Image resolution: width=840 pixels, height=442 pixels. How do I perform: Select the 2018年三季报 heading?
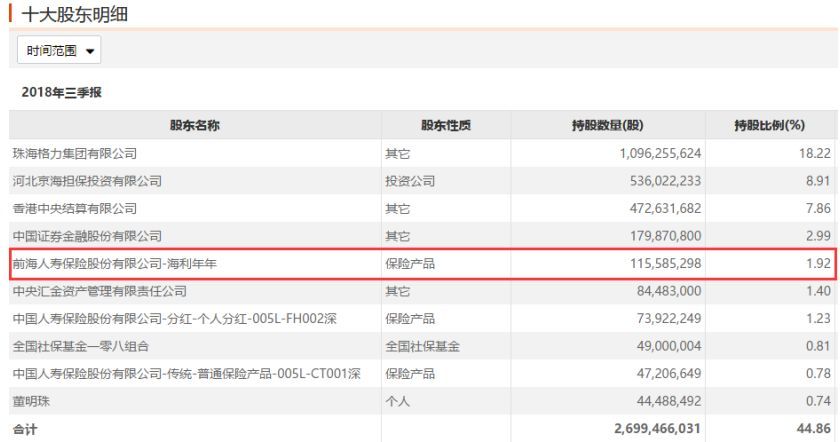point(62,92)
